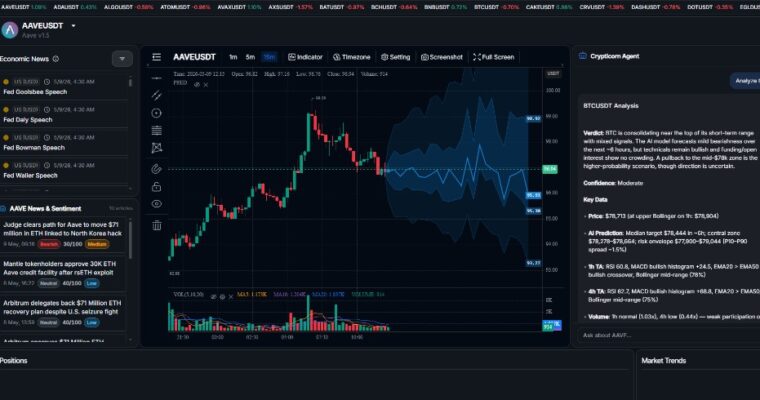Focus the Ask about AAVE input field

(x=669, y=335)
